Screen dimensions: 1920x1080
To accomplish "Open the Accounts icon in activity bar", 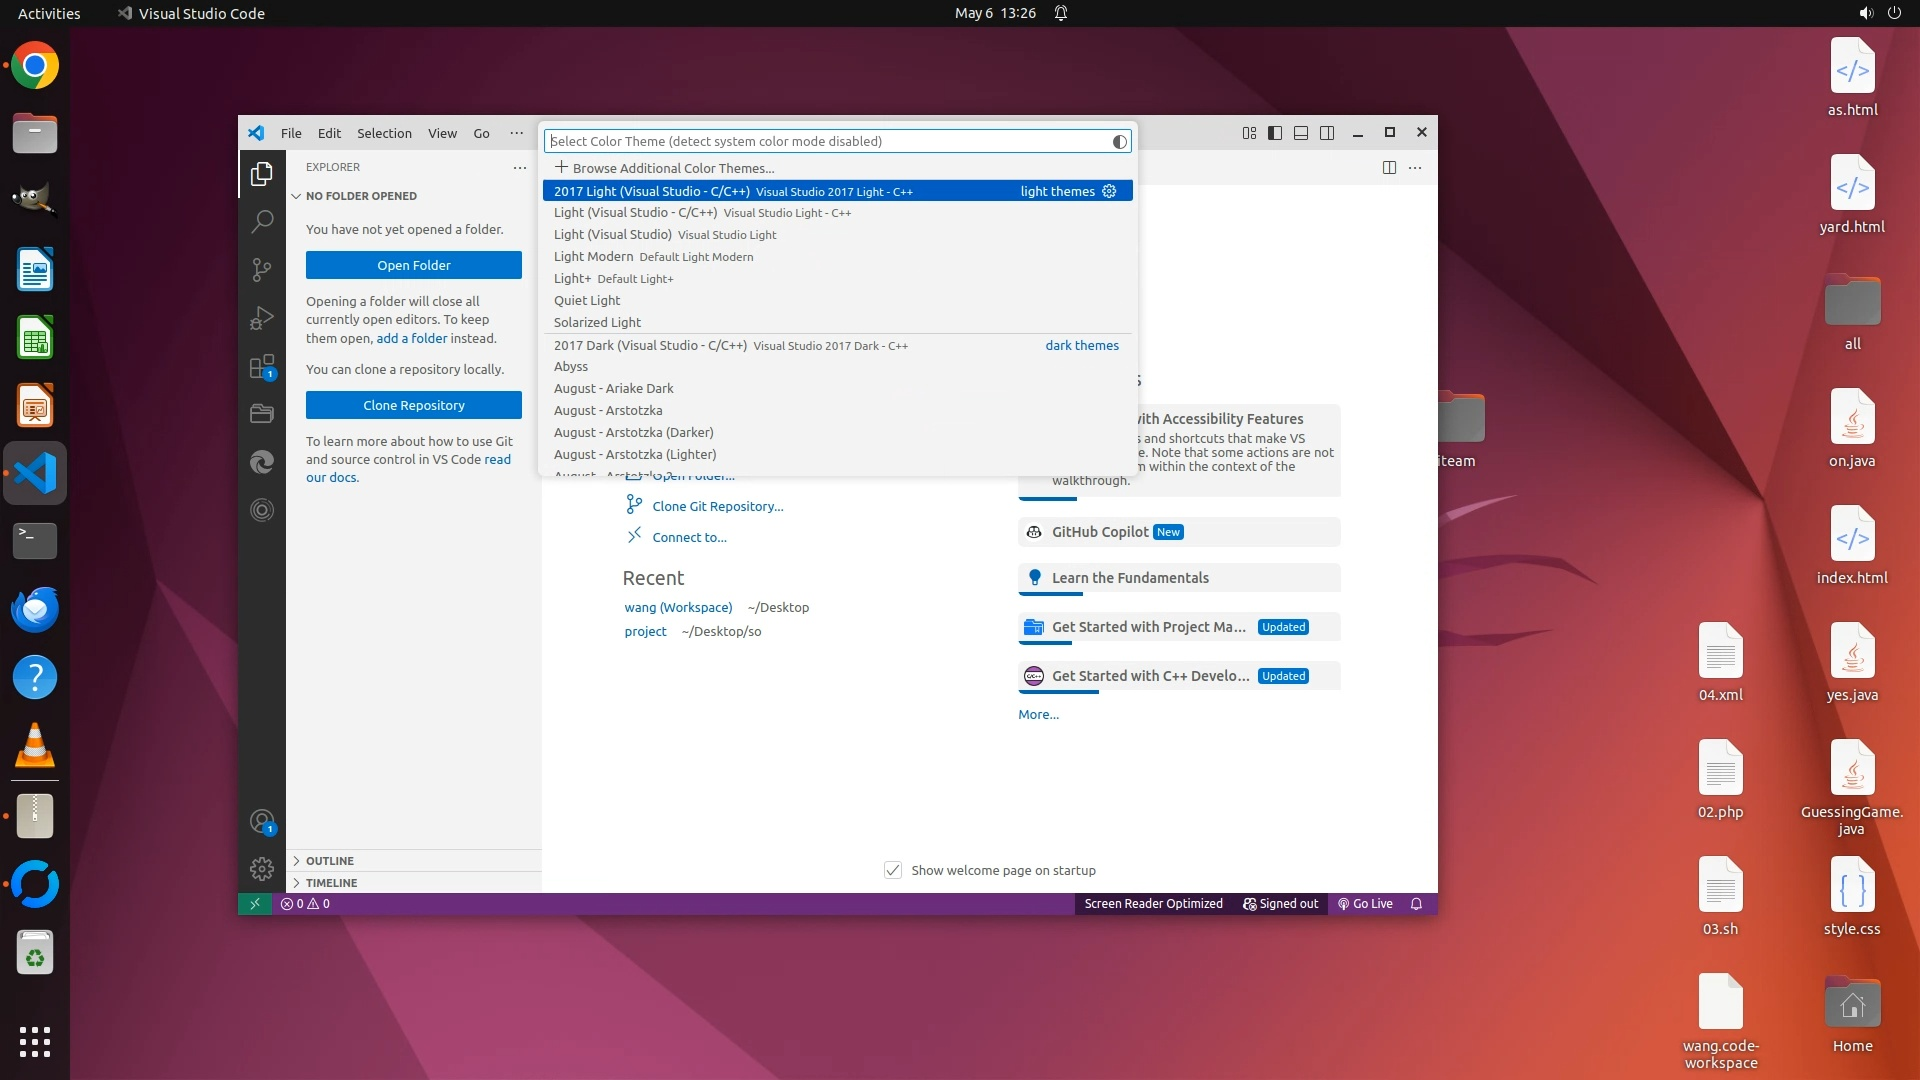I will pos(262,822).
